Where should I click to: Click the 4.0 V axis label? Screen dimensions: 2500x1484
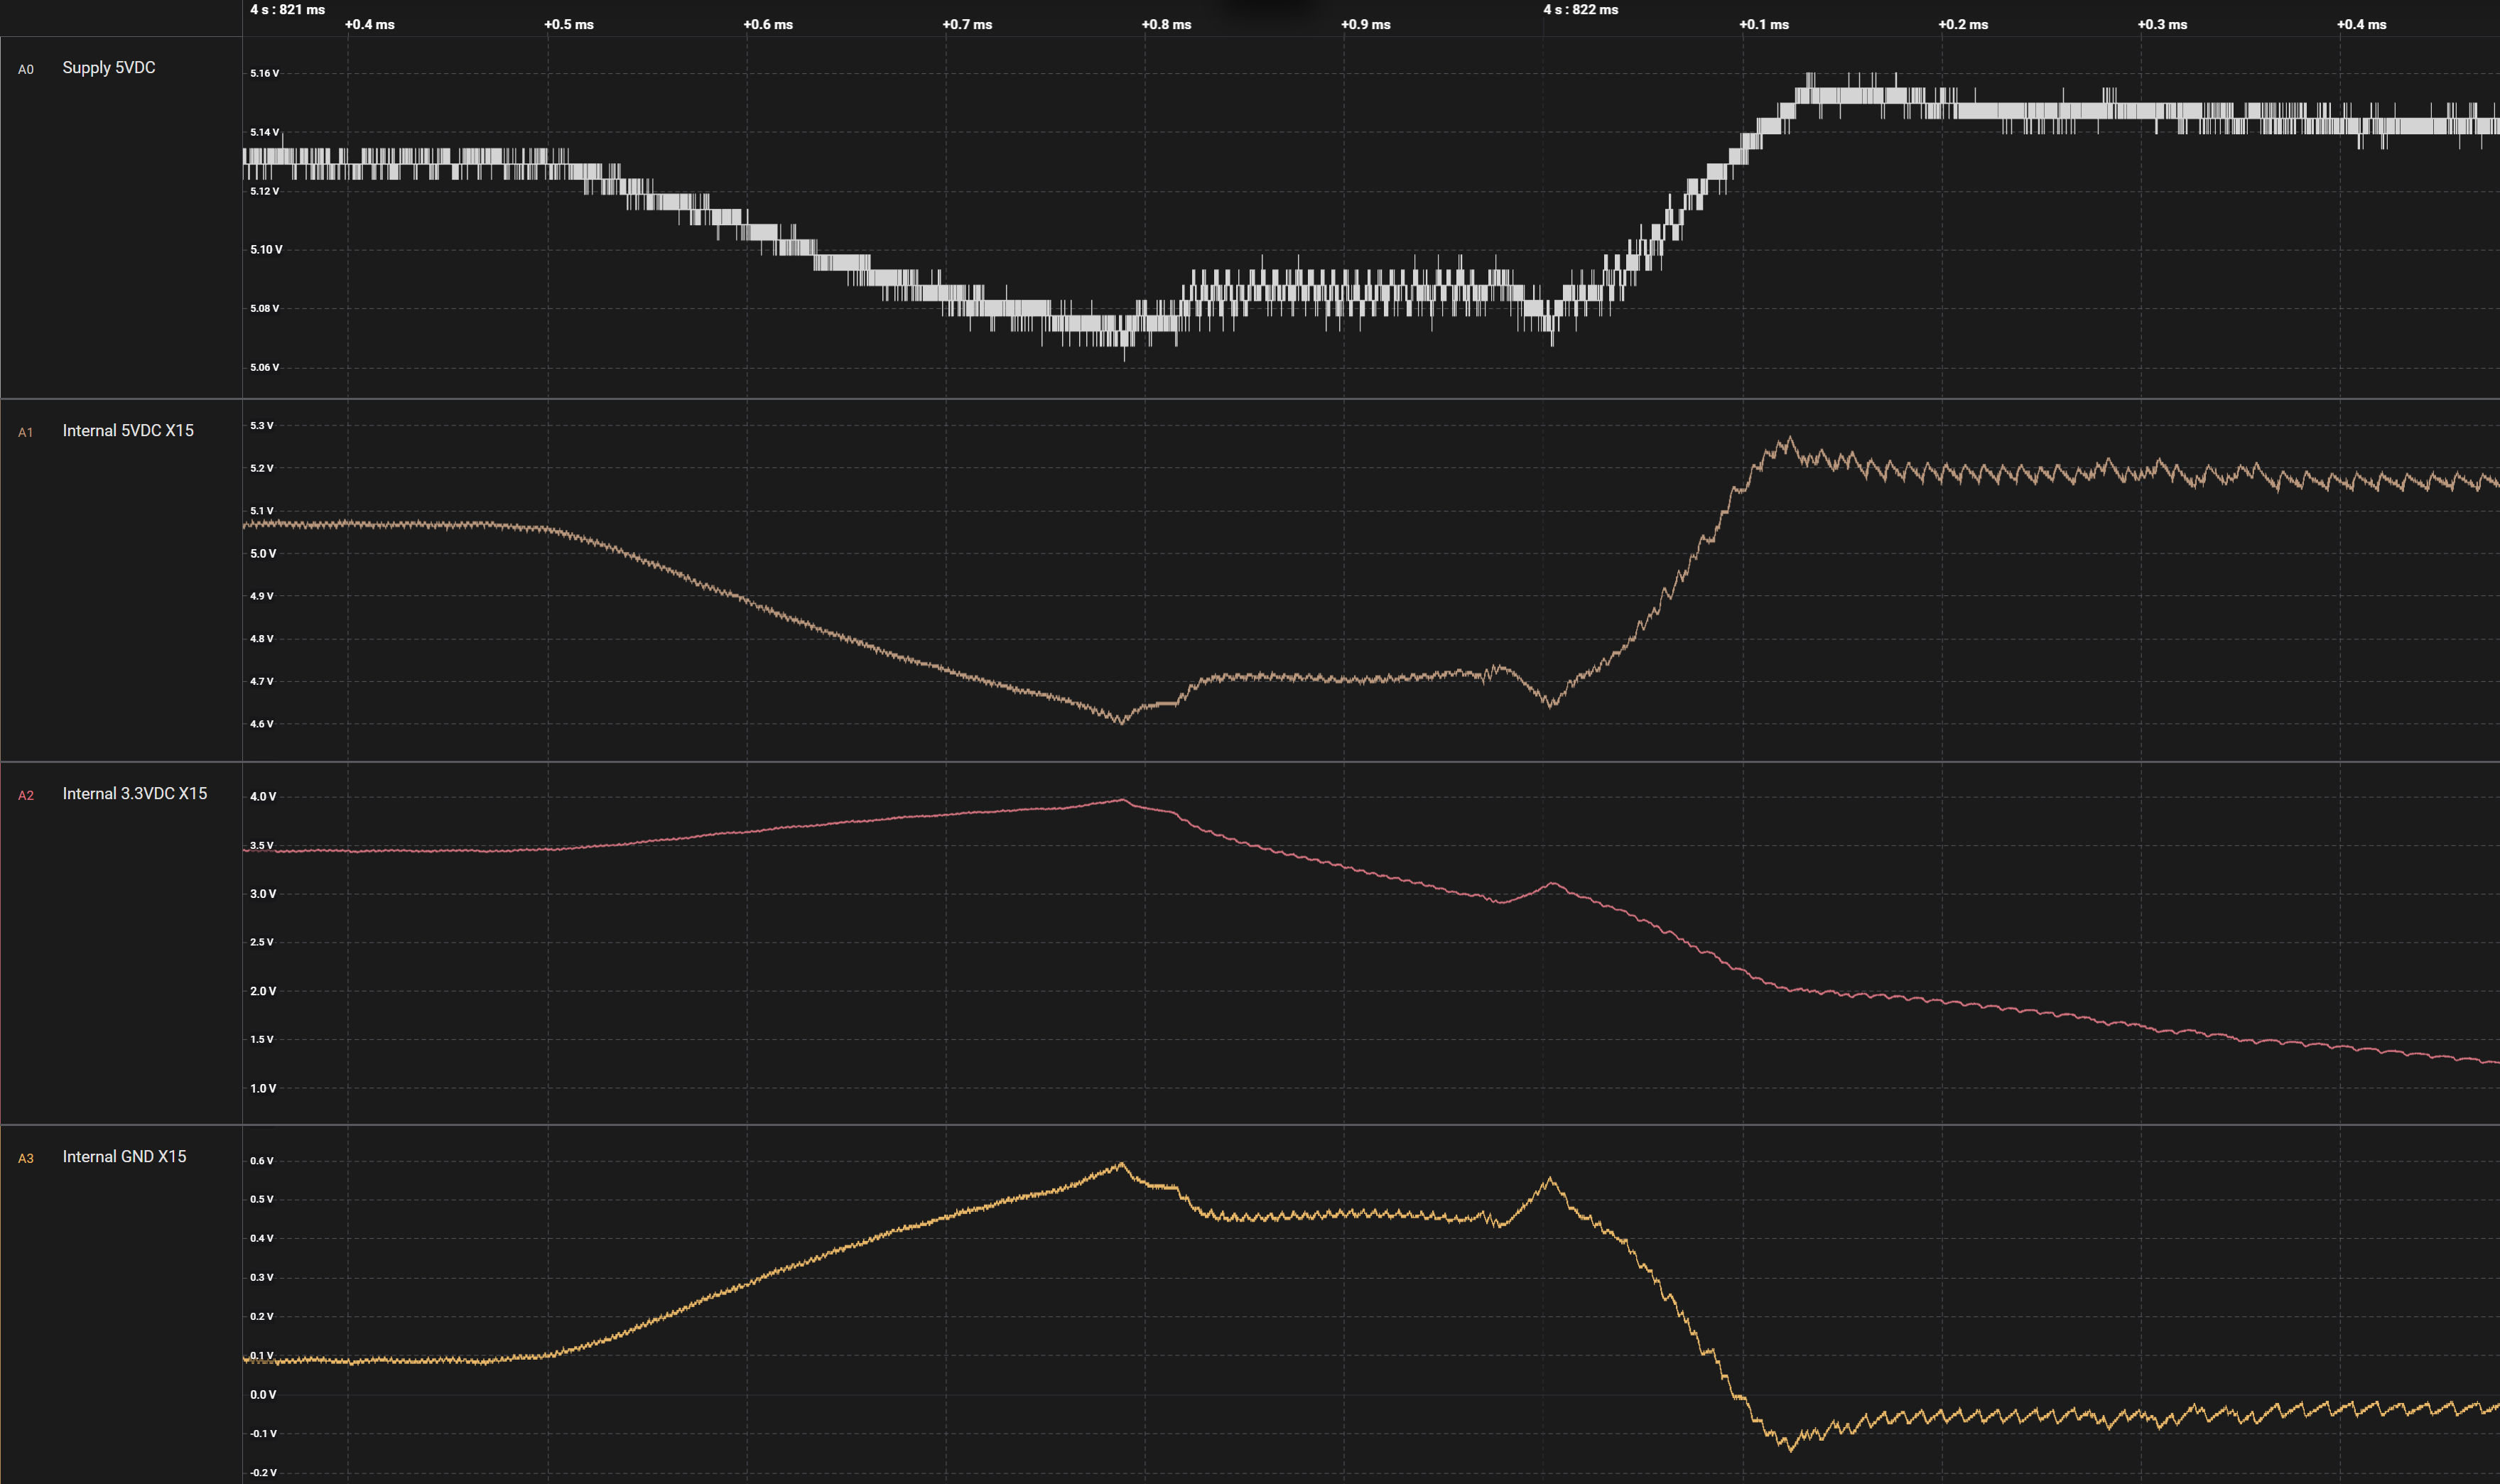pyautogui.click(x=262, y=797)
